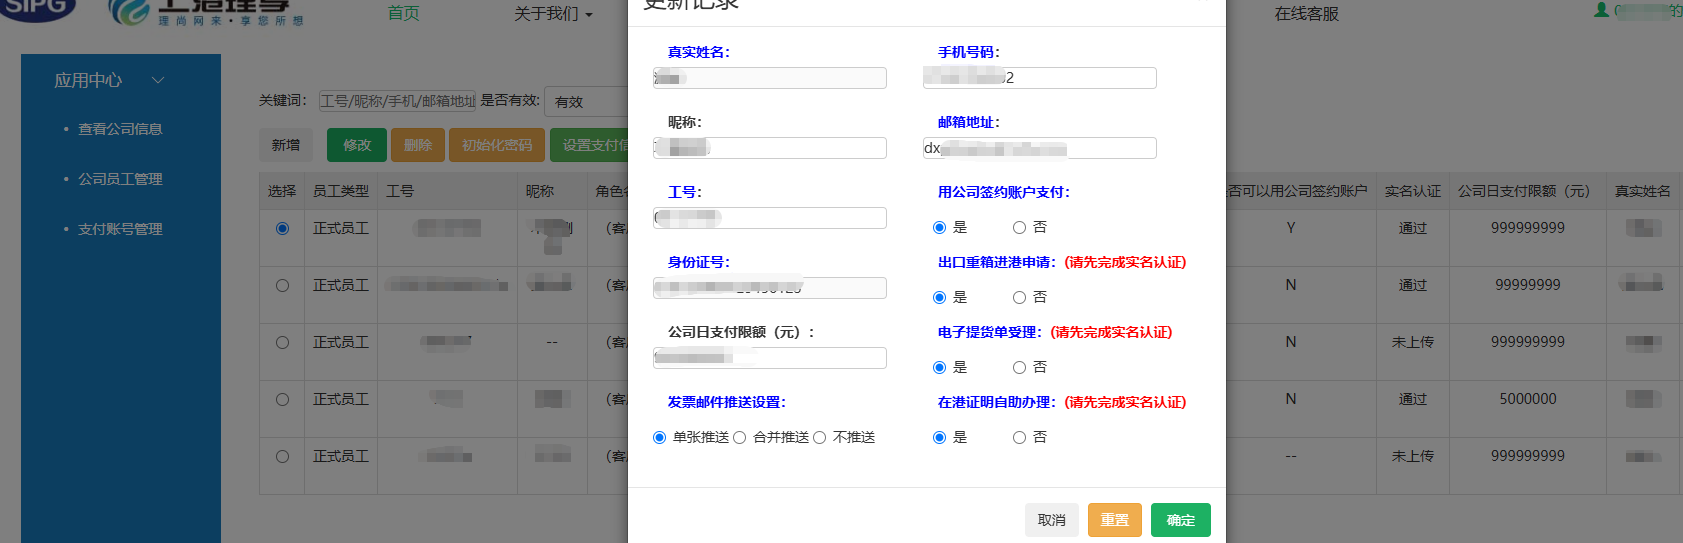The height and width of the screenshot is (543, 1683).
Task: Open 在线客服 in top navigation
Action: click(x=1307, y=14)
